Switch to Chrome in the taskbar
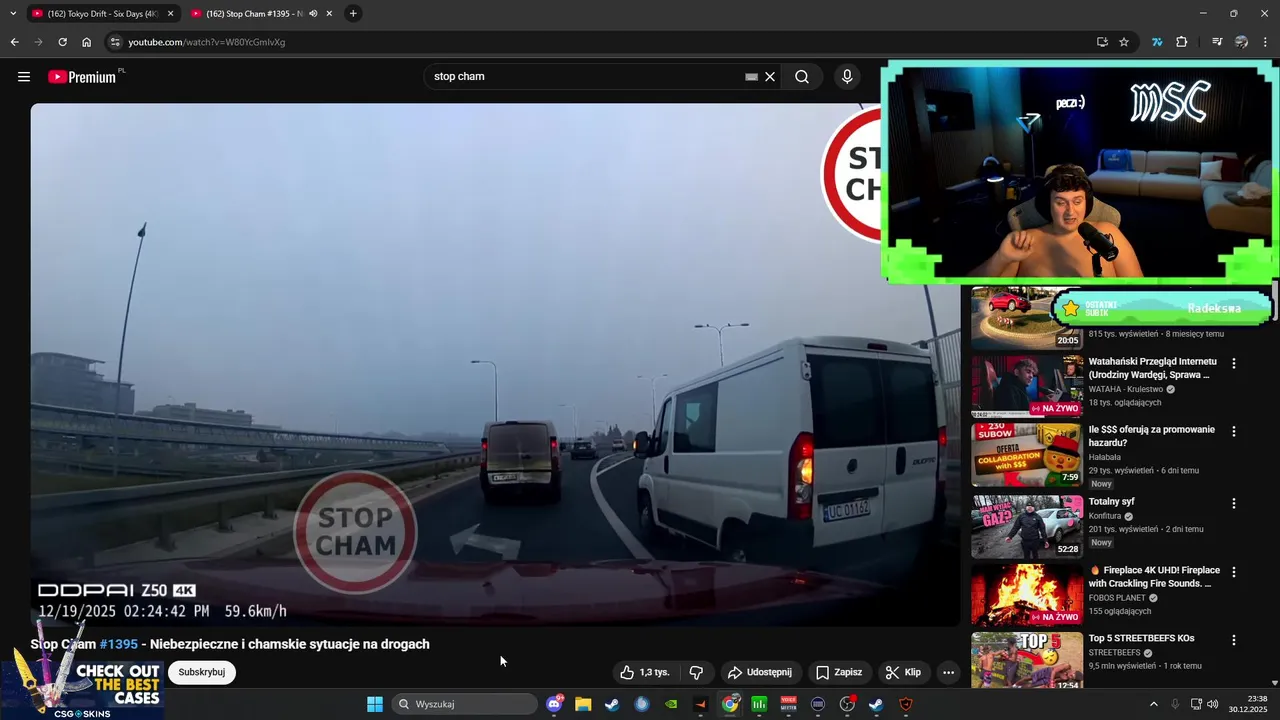The image size is (1280, 720). coord(730,704)
